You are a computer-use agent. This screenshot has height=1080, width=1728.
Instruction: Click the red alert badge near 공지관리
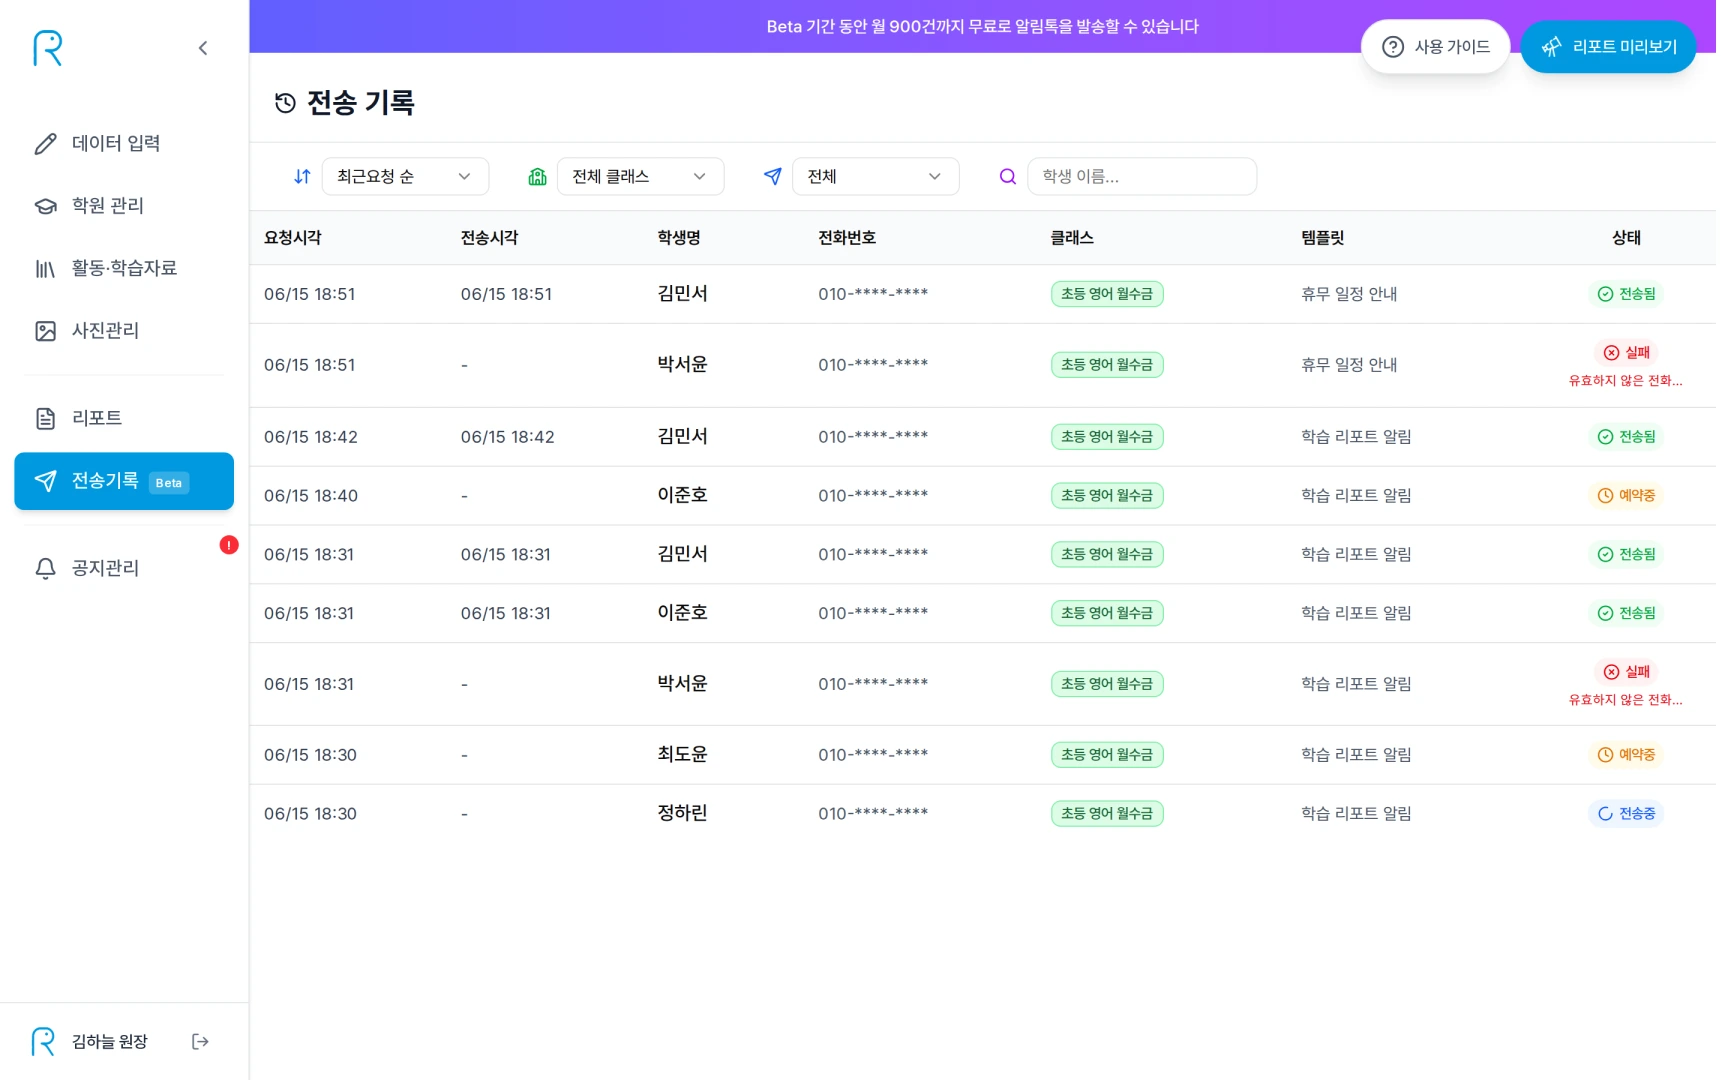(x=229, y=545)
